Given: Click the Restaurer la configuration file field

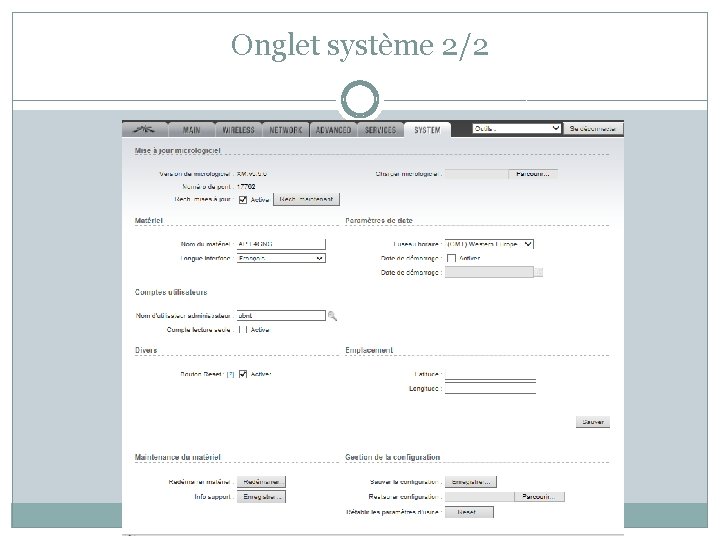Looking at the screenshot, I should (x=479, y=497).
